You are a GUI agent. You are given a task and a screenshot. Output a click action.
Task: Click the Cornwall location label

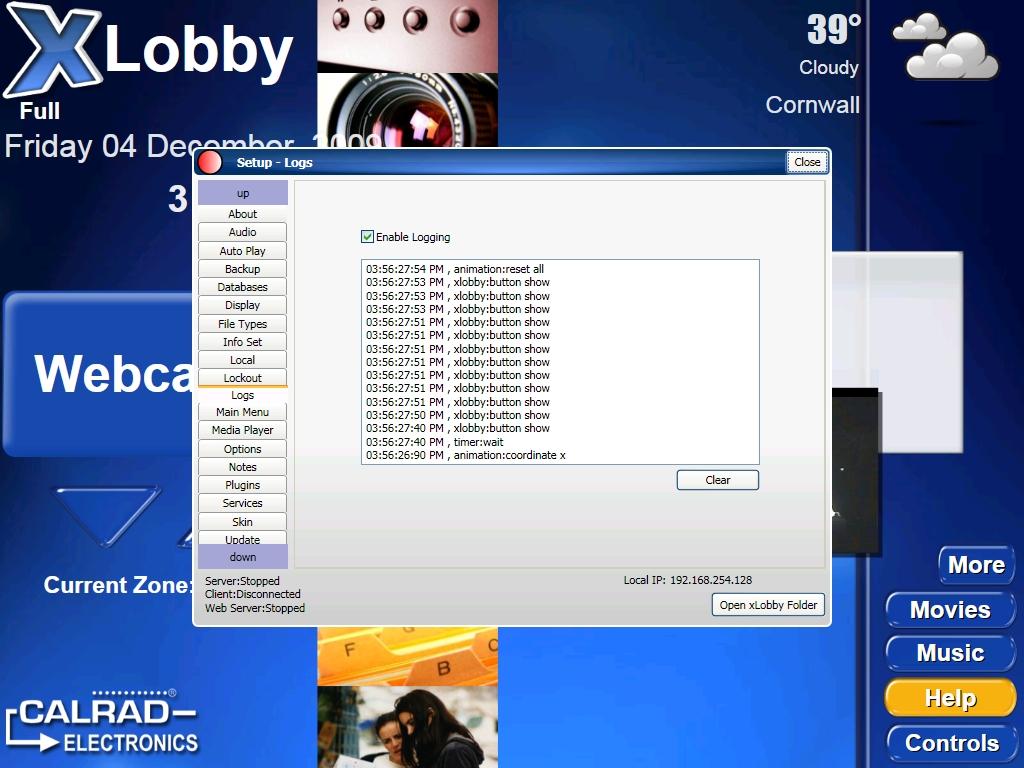[x=812, y=105]
